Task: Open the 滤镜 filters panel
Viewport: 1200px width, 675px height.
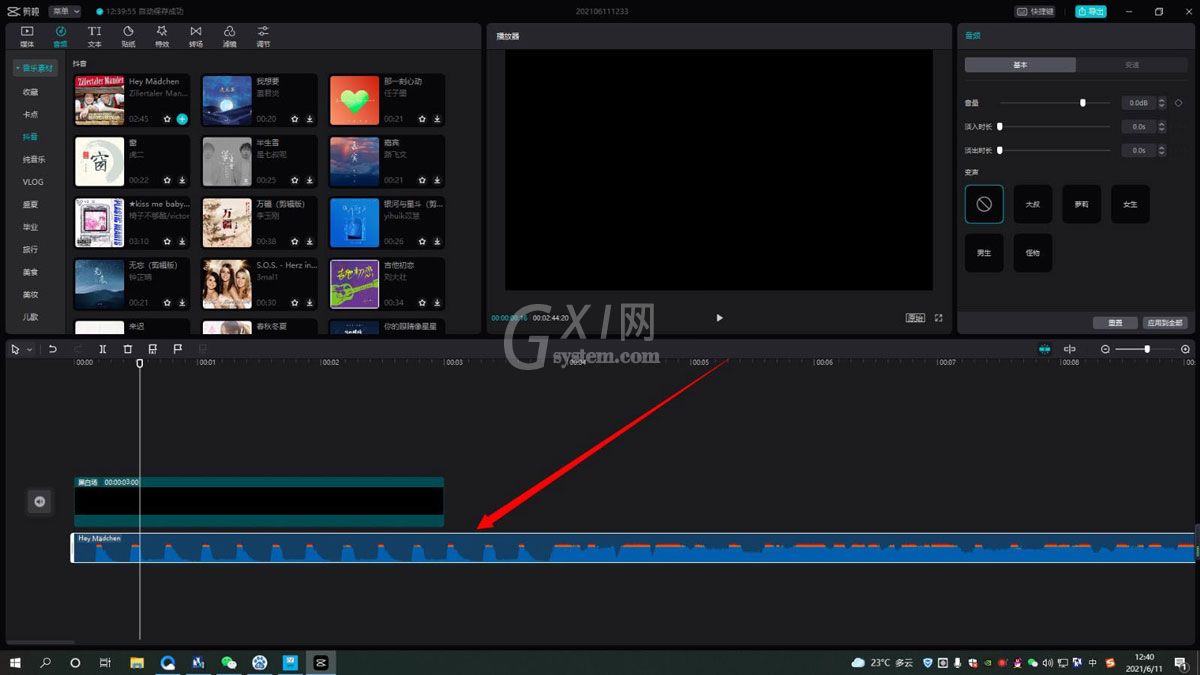Action: coord(229,36)
